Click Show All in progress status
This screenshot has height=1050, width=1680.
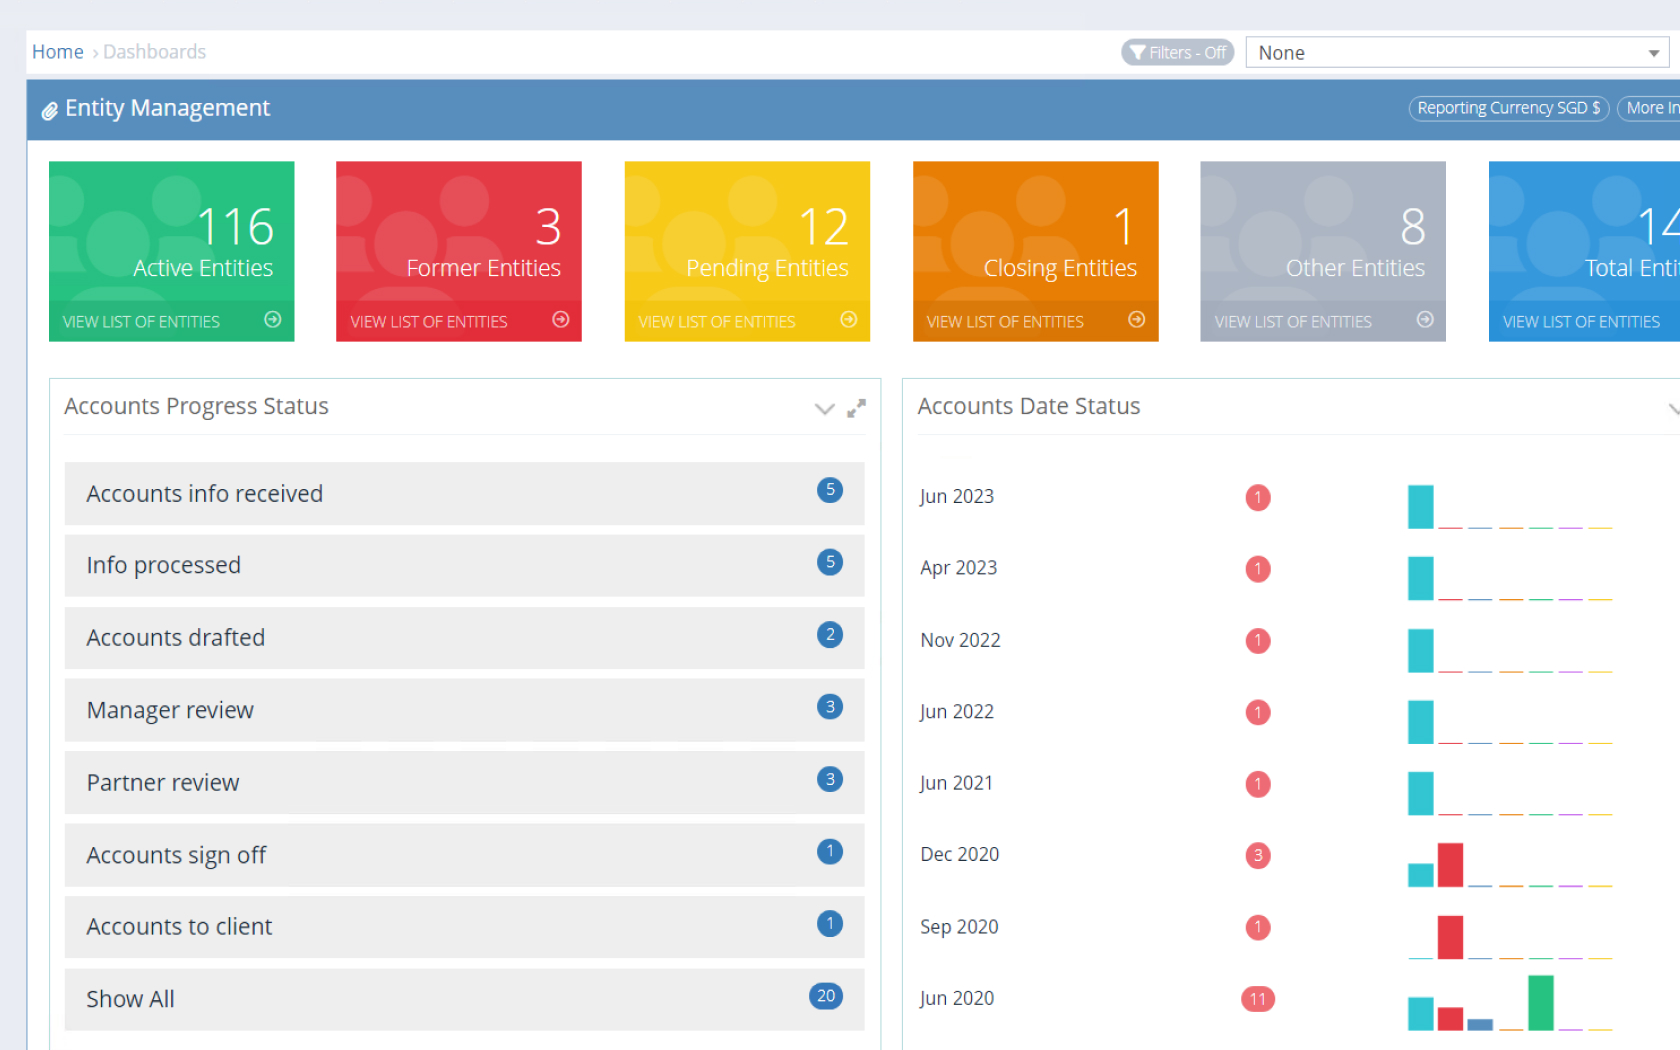click(x=464, y=999)
